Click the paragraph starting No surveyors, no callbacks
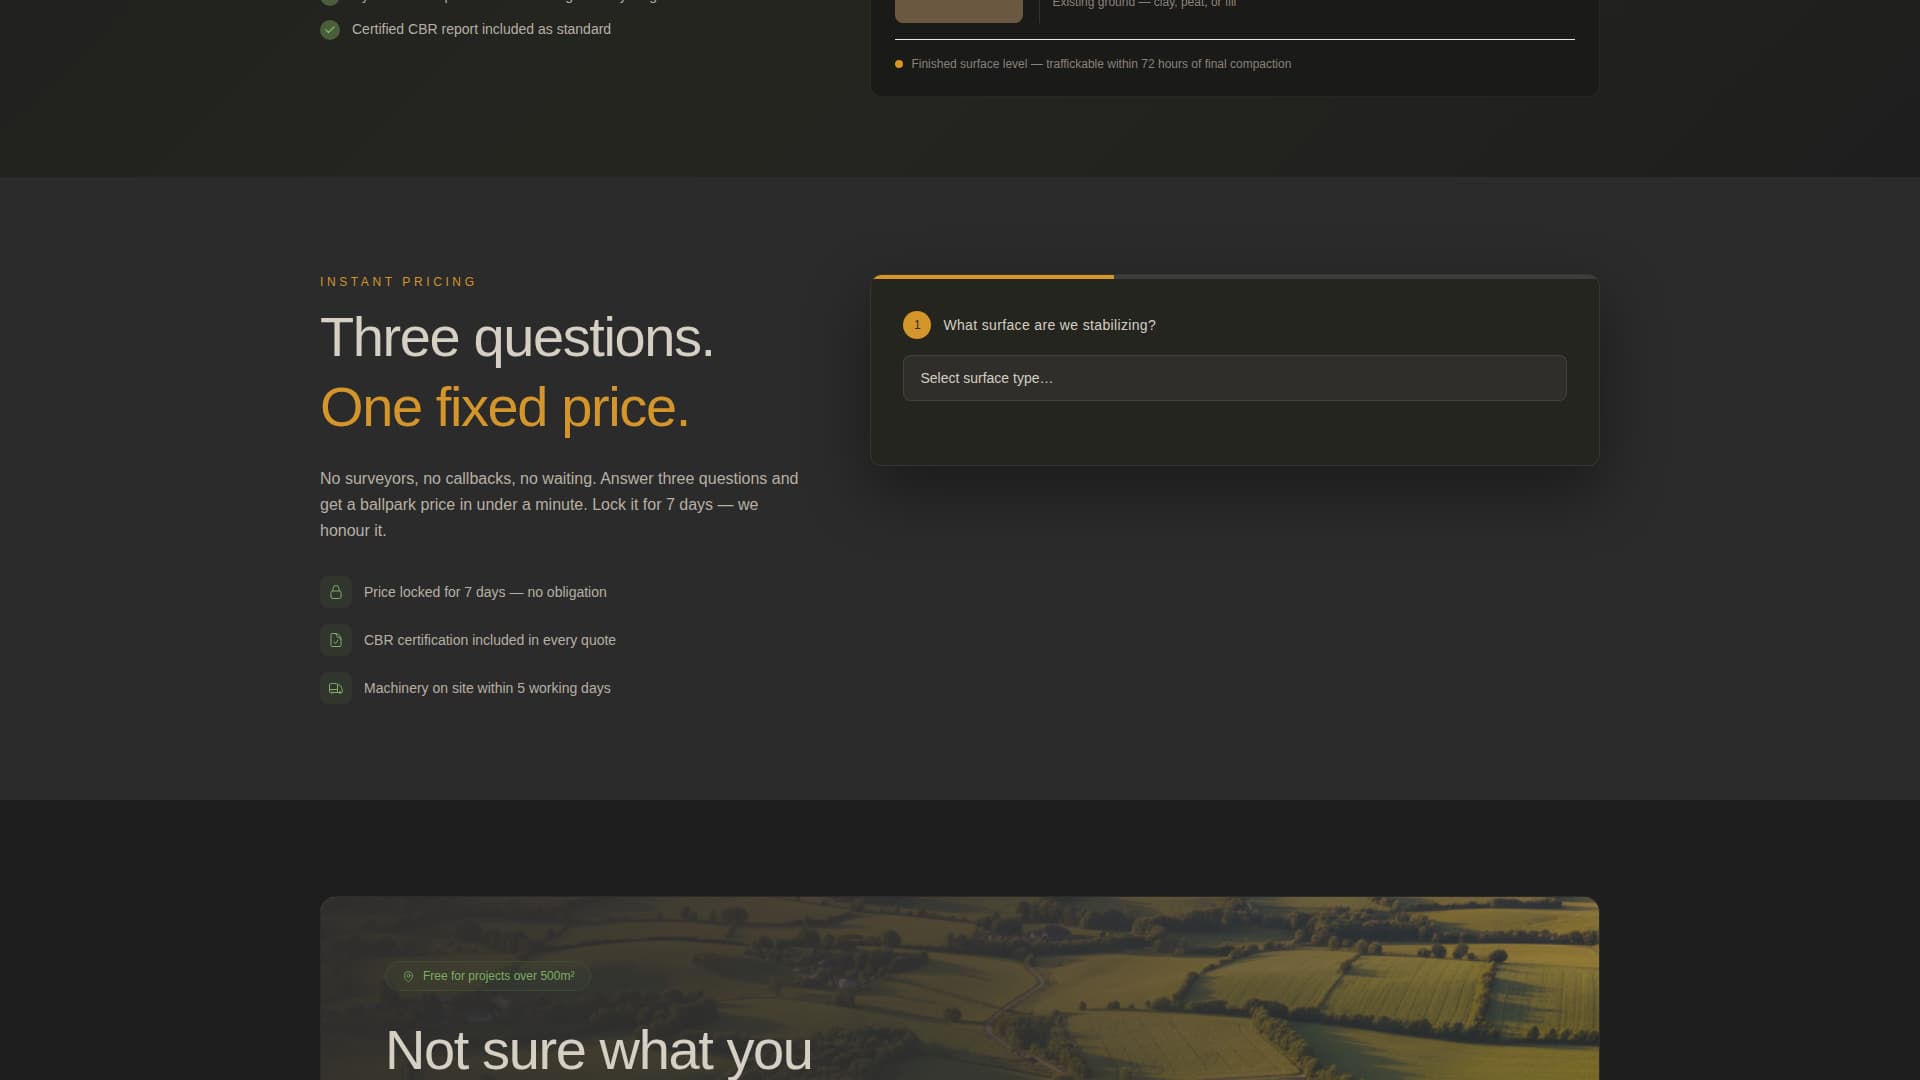Screen dimensions: 1920x1080 coord(560,505)
